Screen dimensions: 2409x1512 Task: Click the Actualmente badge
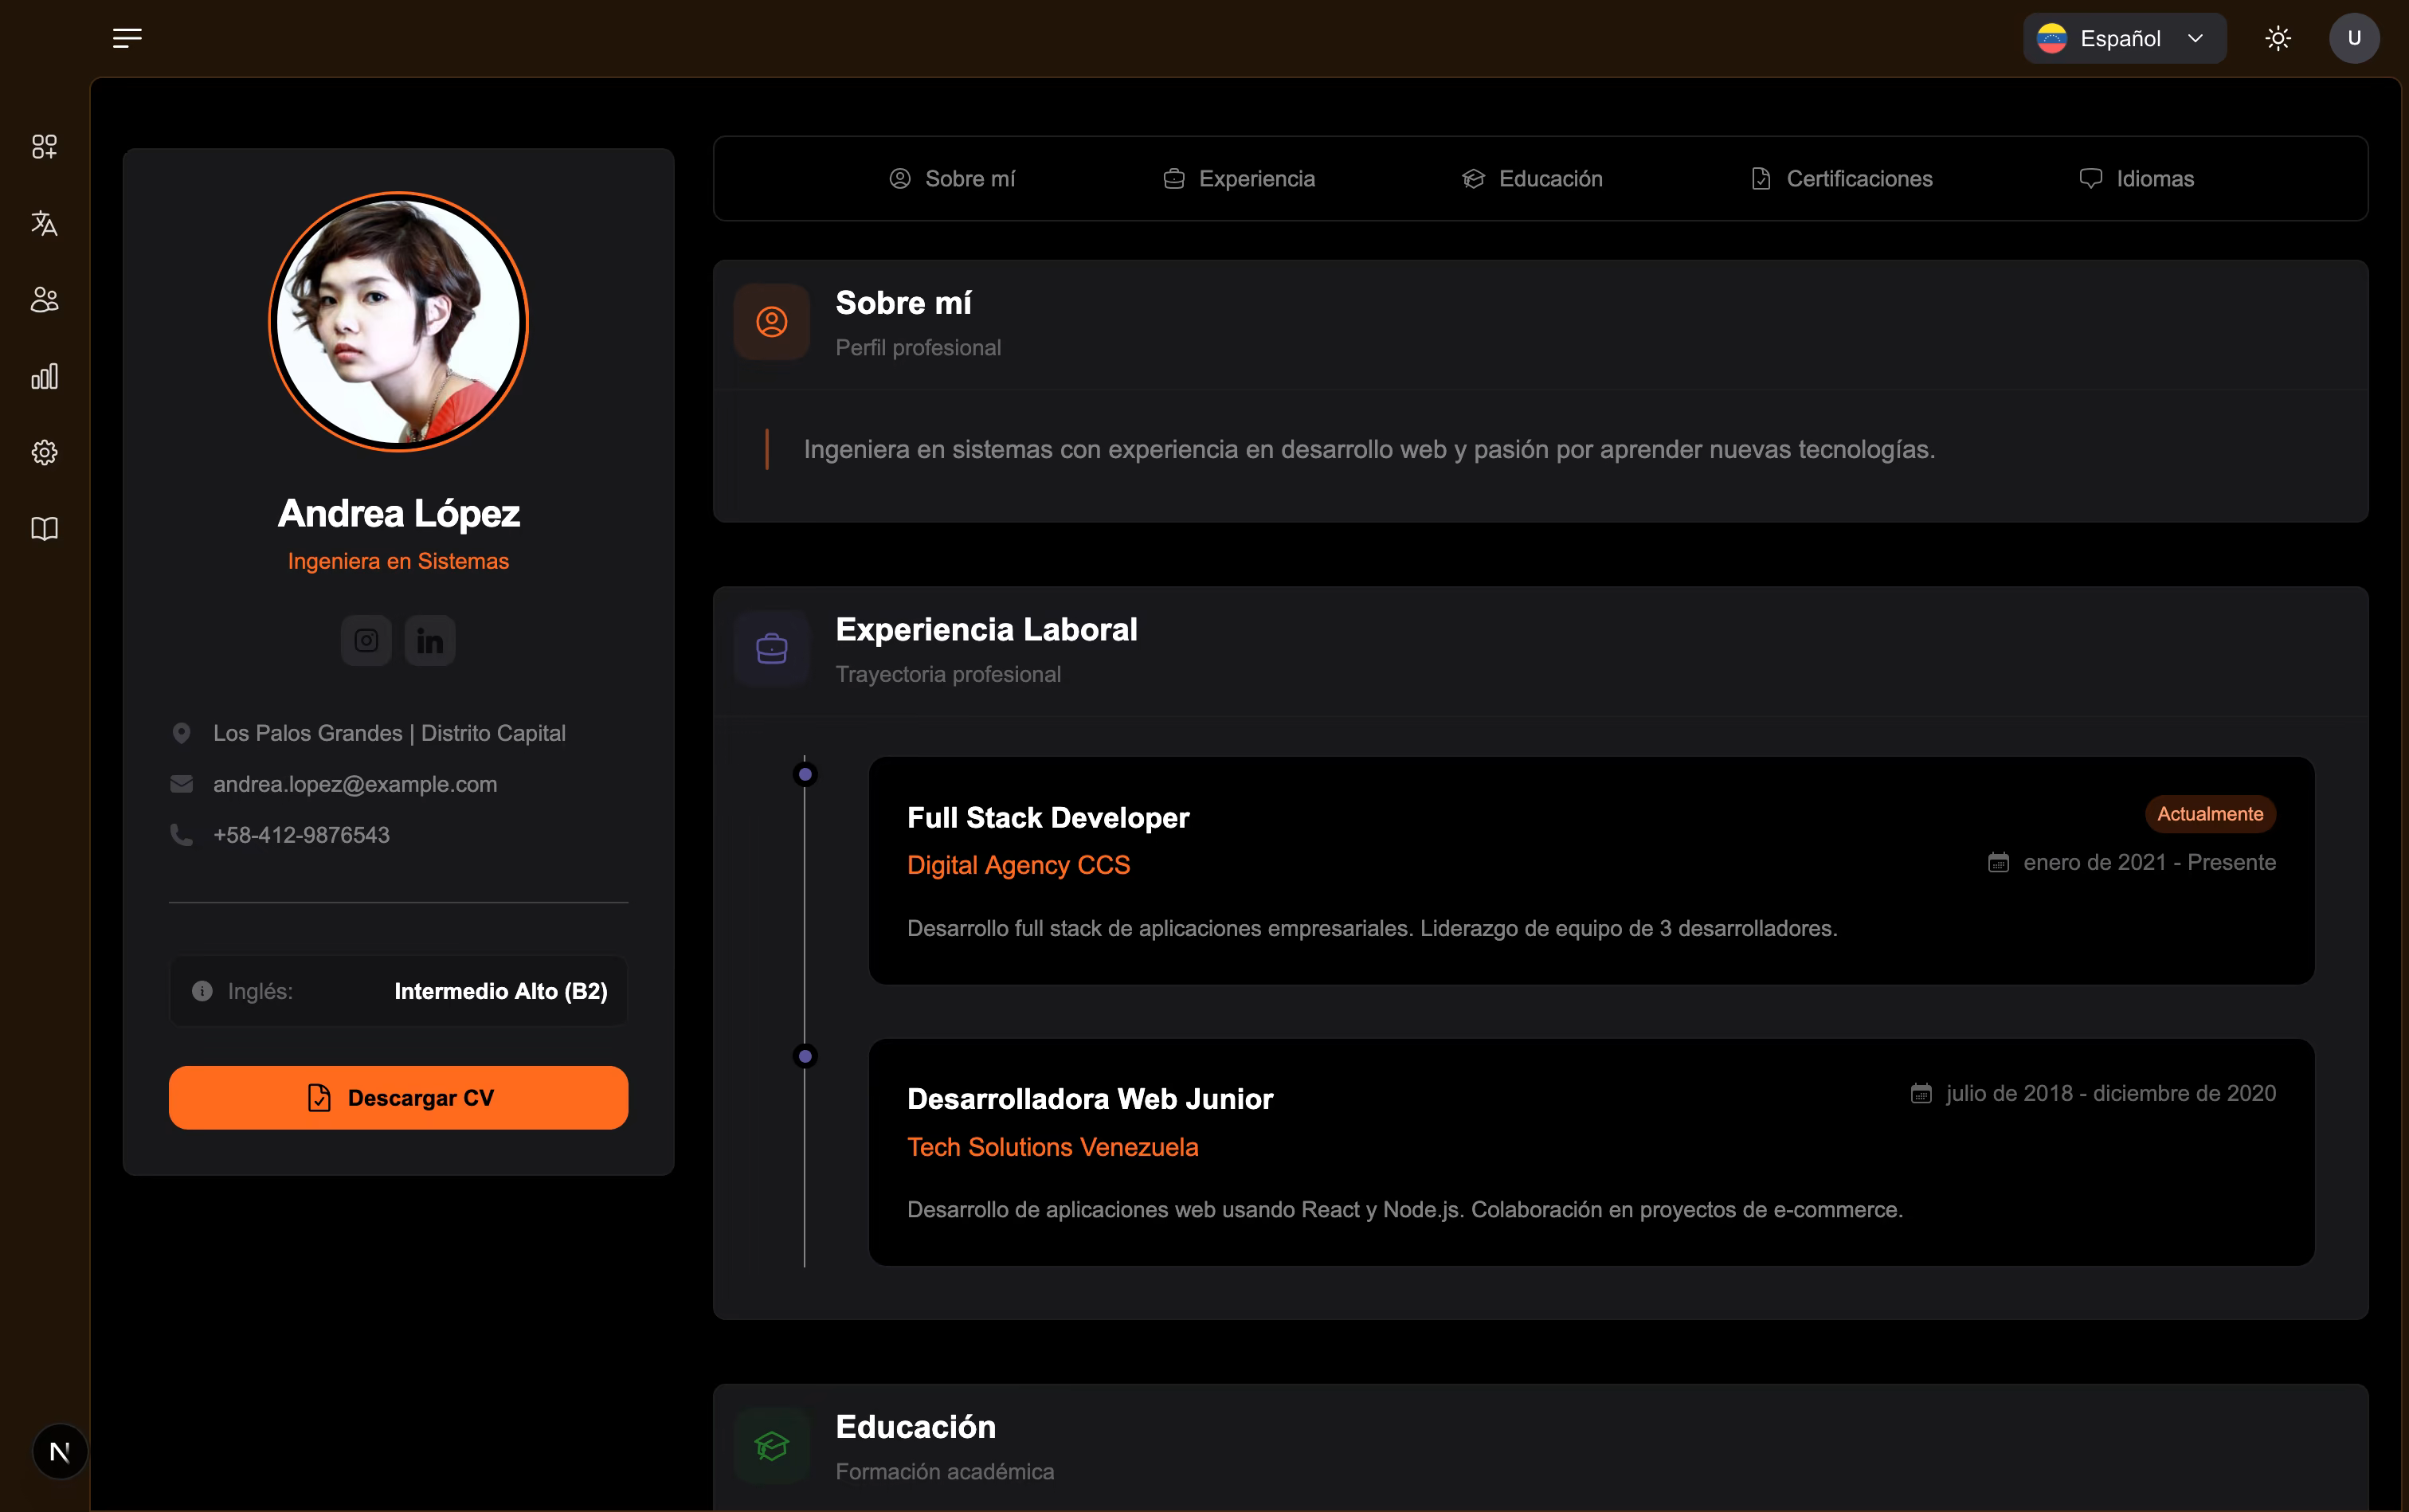[2210, 814]
